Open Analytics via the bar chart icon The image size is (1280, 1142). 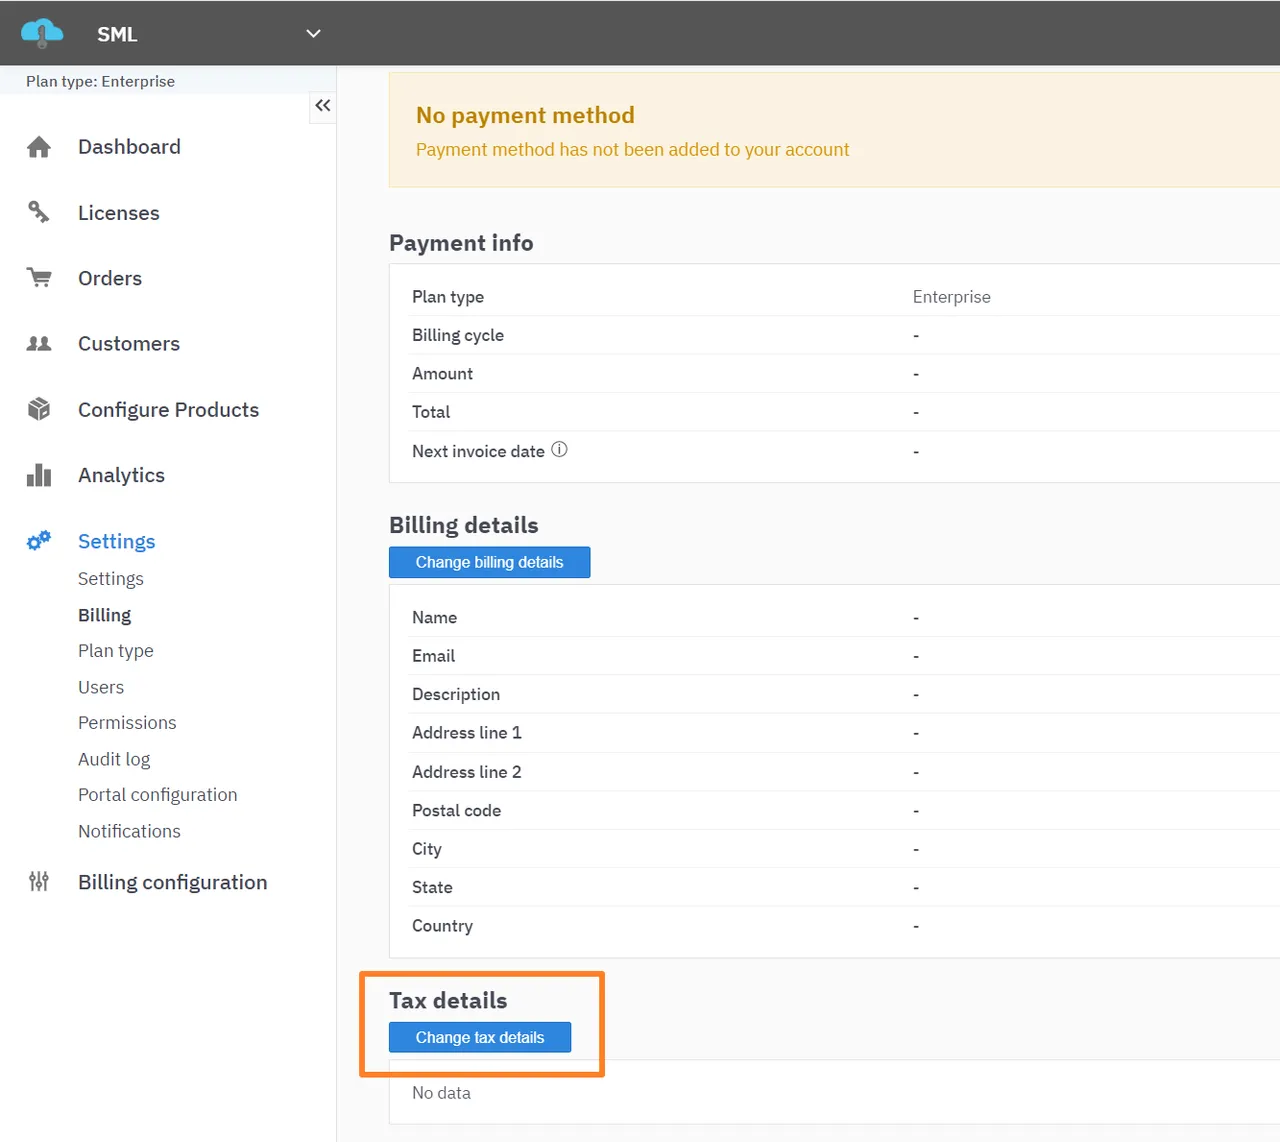38,475
